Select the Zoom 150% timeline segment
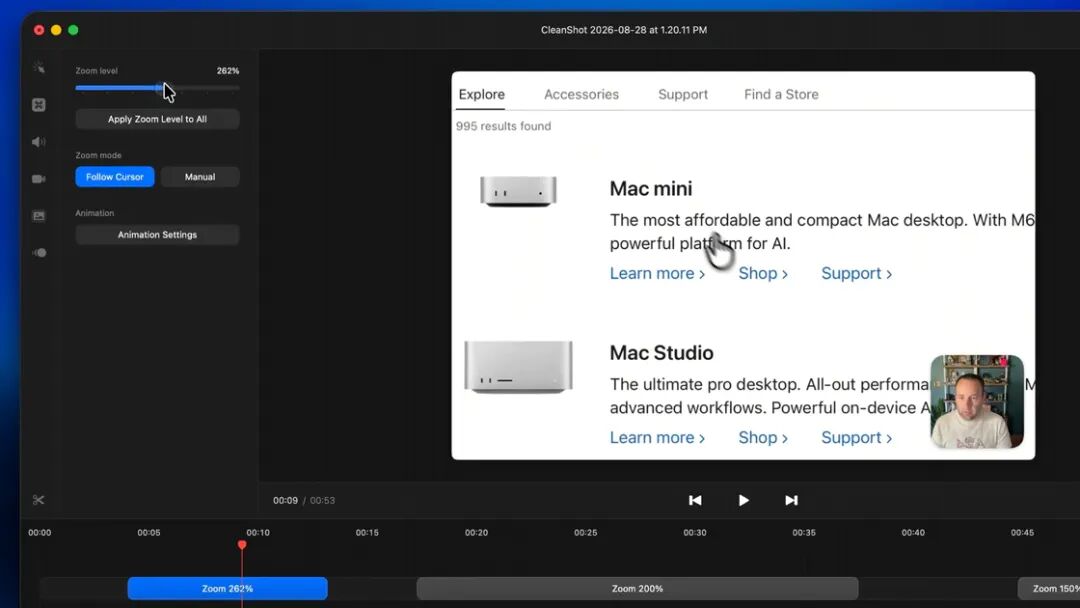The width and height of the screenshot is (1080, 608). (x=1049, y=589)
